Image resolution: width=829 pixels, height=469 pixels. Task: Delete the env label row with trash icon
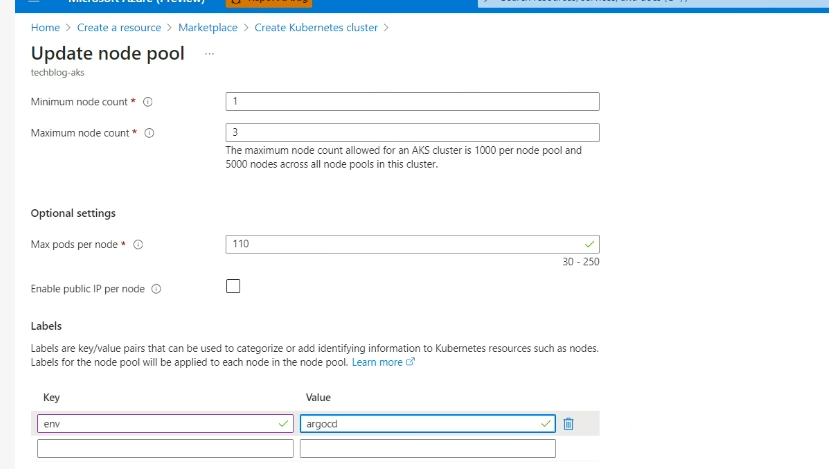pos(568,424)
